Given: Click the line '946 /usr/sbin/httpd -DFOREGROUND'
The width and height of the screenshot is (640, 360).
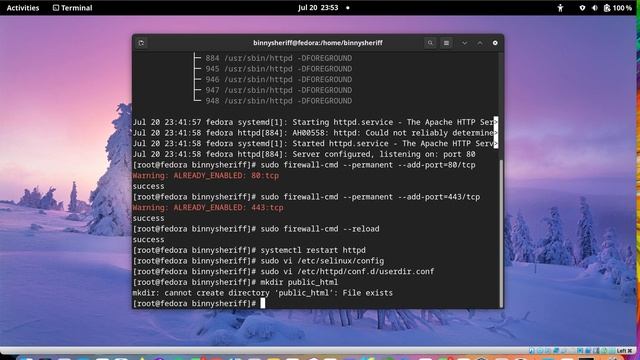Looking at the screenshot, I should click(x=279, y=80).
